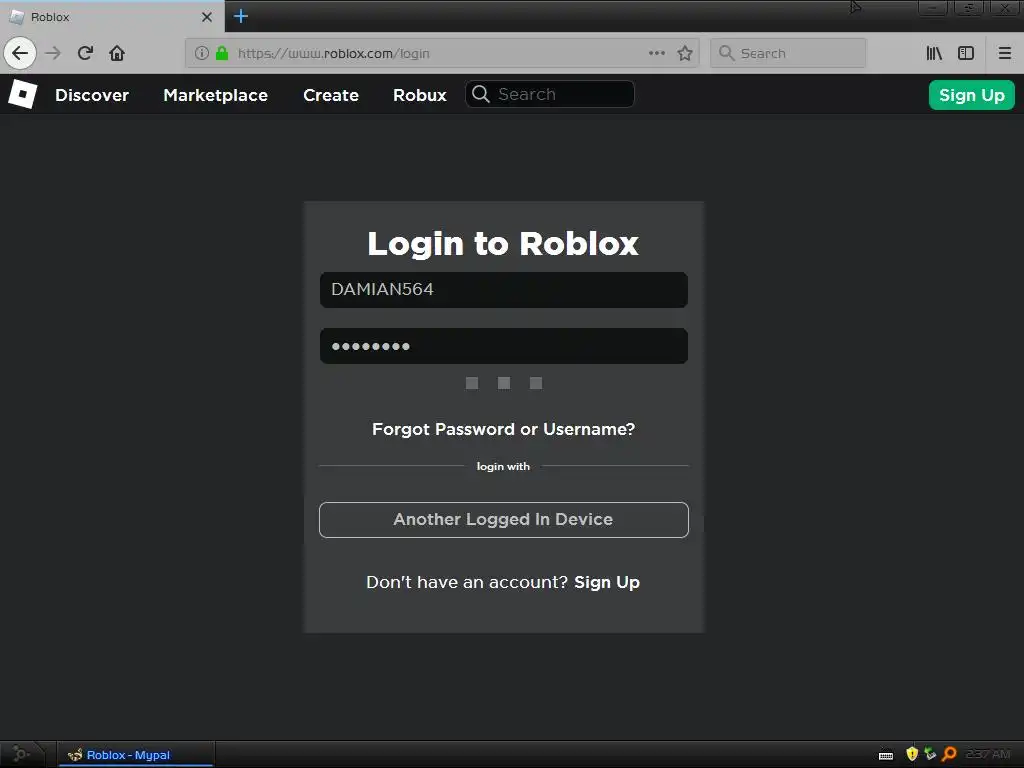Click the green padlock security icon

[x=222, y=53]
